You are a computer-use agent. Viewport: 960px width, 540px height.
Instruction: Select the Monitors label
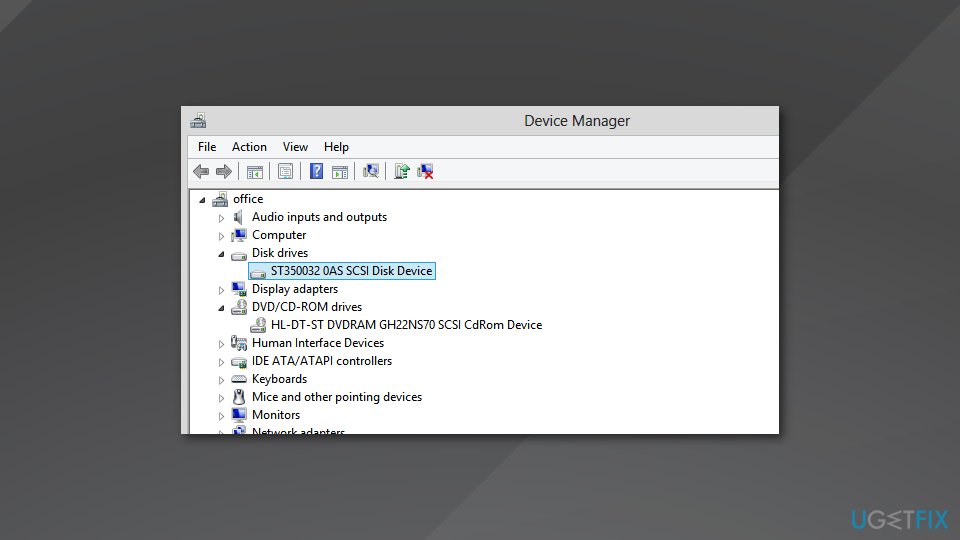(276, 415)
